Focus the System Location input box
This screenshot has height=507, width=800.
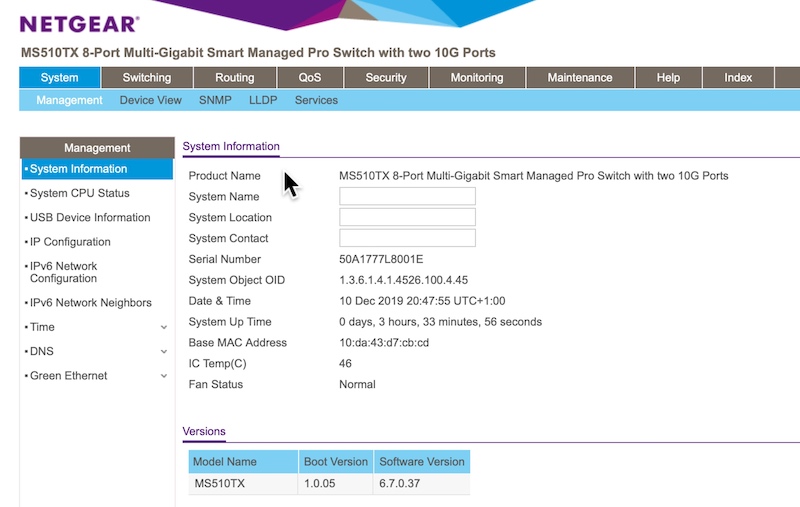pos(407,217)
